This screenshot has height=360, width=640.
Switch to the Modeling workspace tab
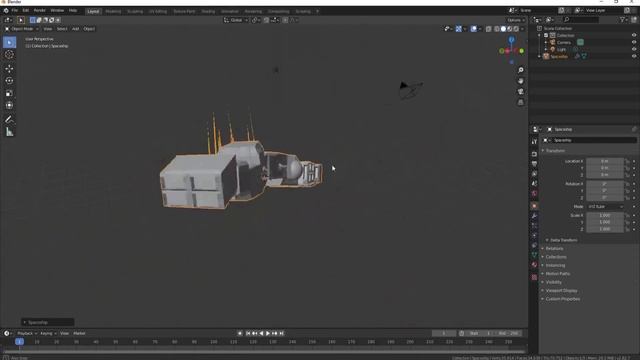(113, 11)
